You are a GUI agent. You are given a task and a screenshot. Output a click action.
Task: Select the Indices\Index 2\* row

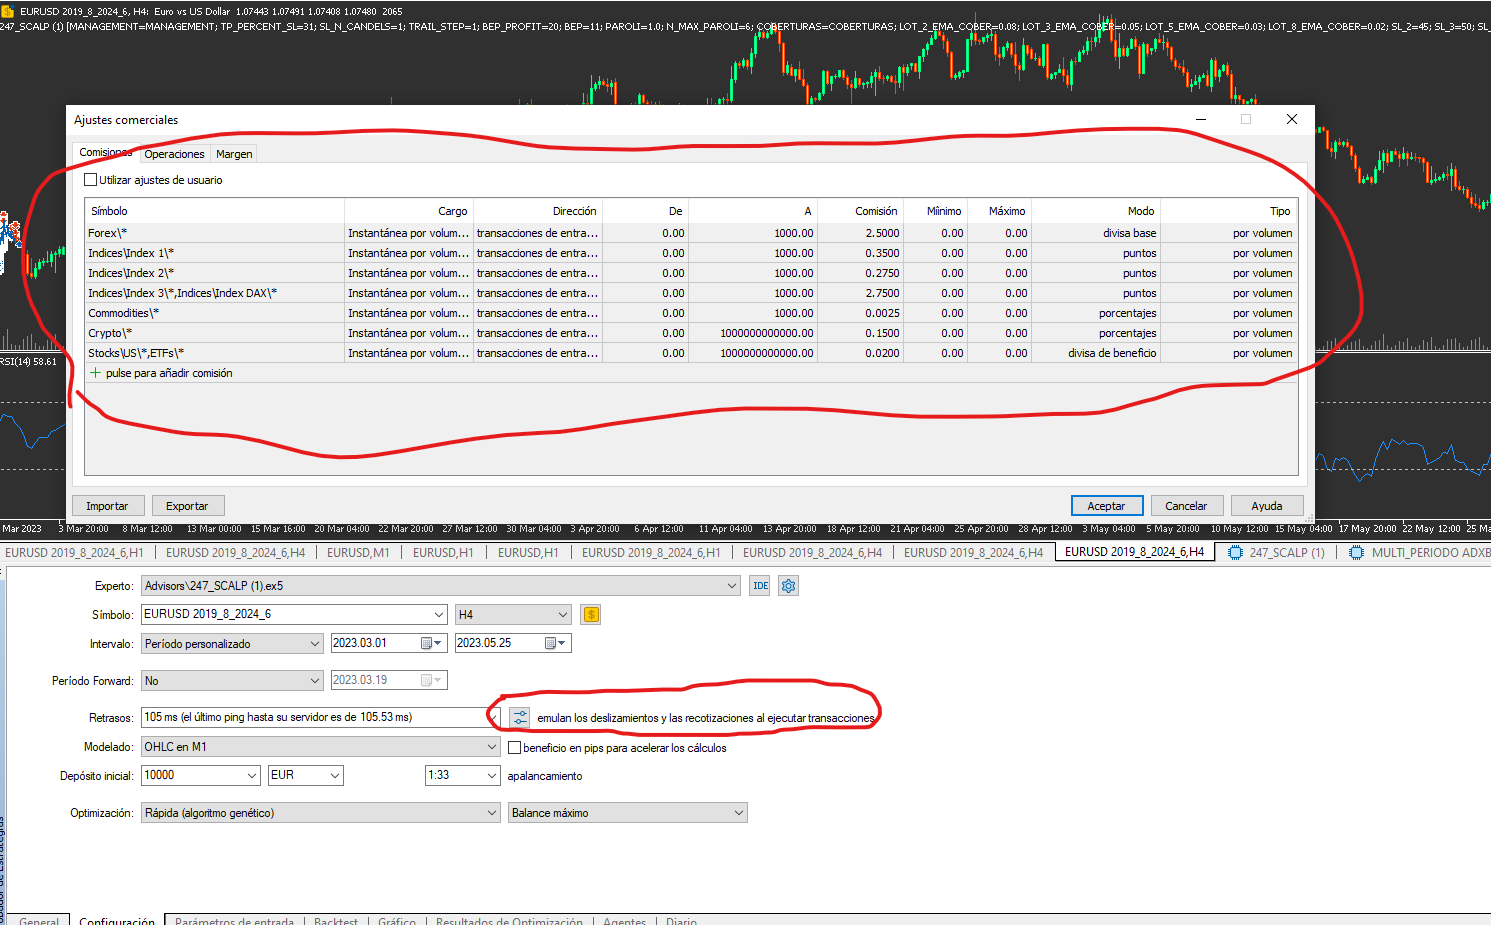691,273
